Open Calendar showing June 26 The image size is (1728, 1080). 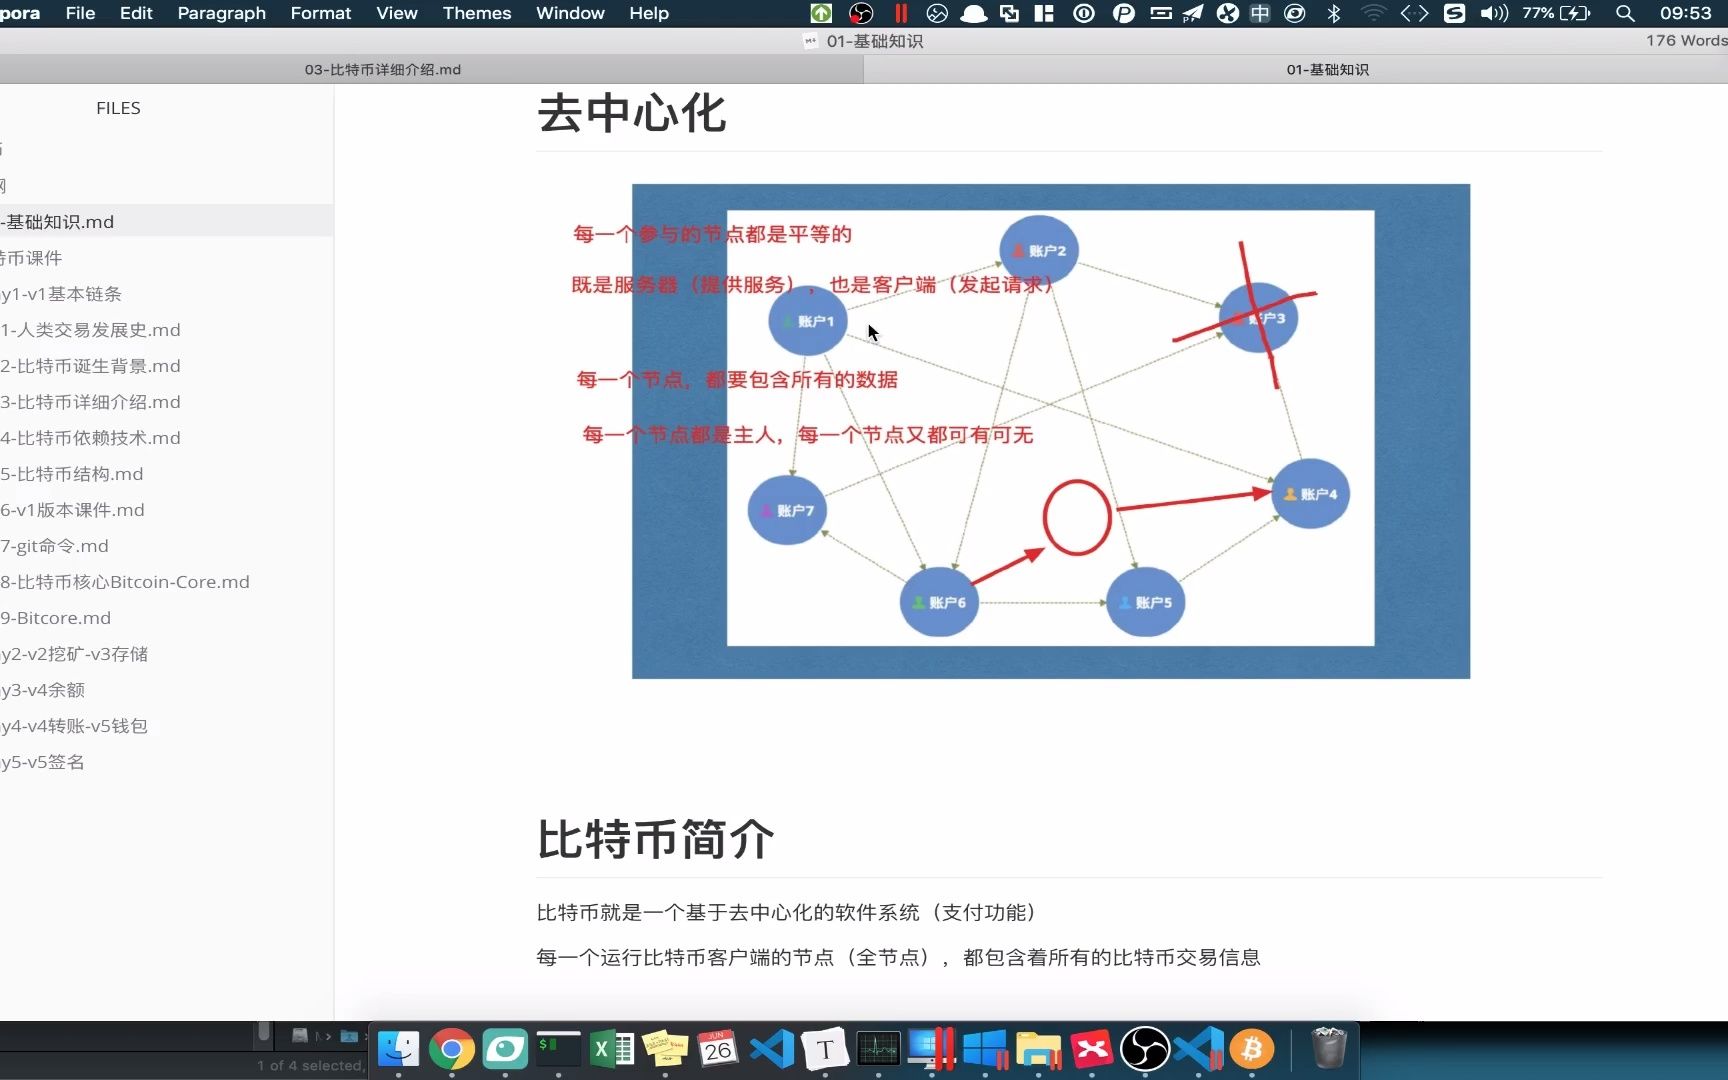[719, 1050]
